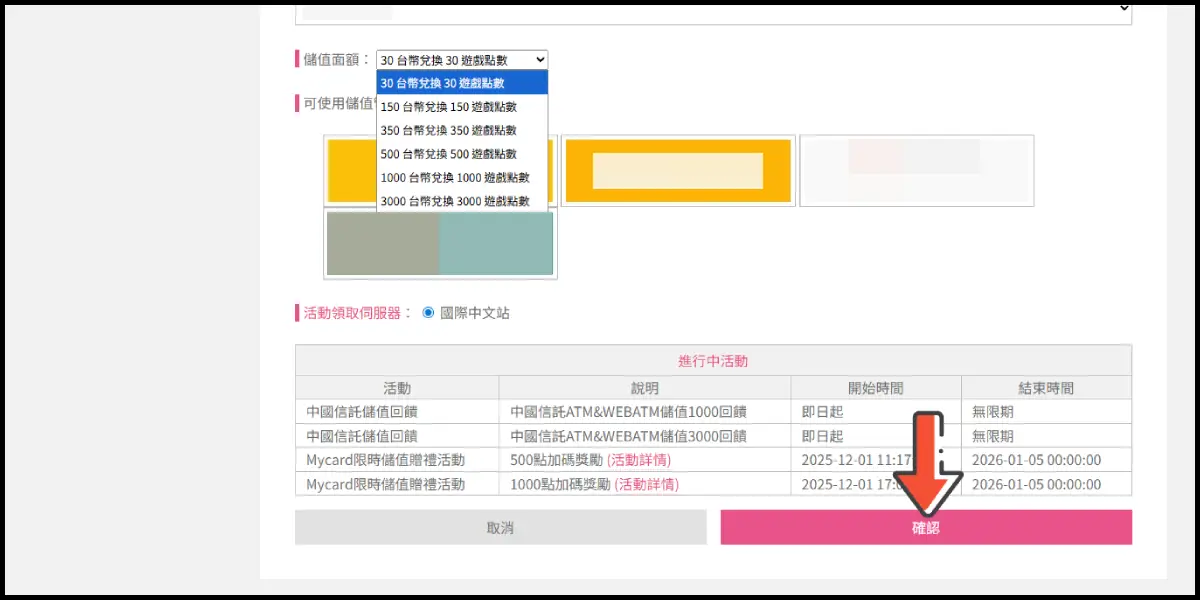Screen dimensions: 1200x600
Task: Open 活動詳情 link for 1000點加碼獎勵
Action: pos(645,484)
